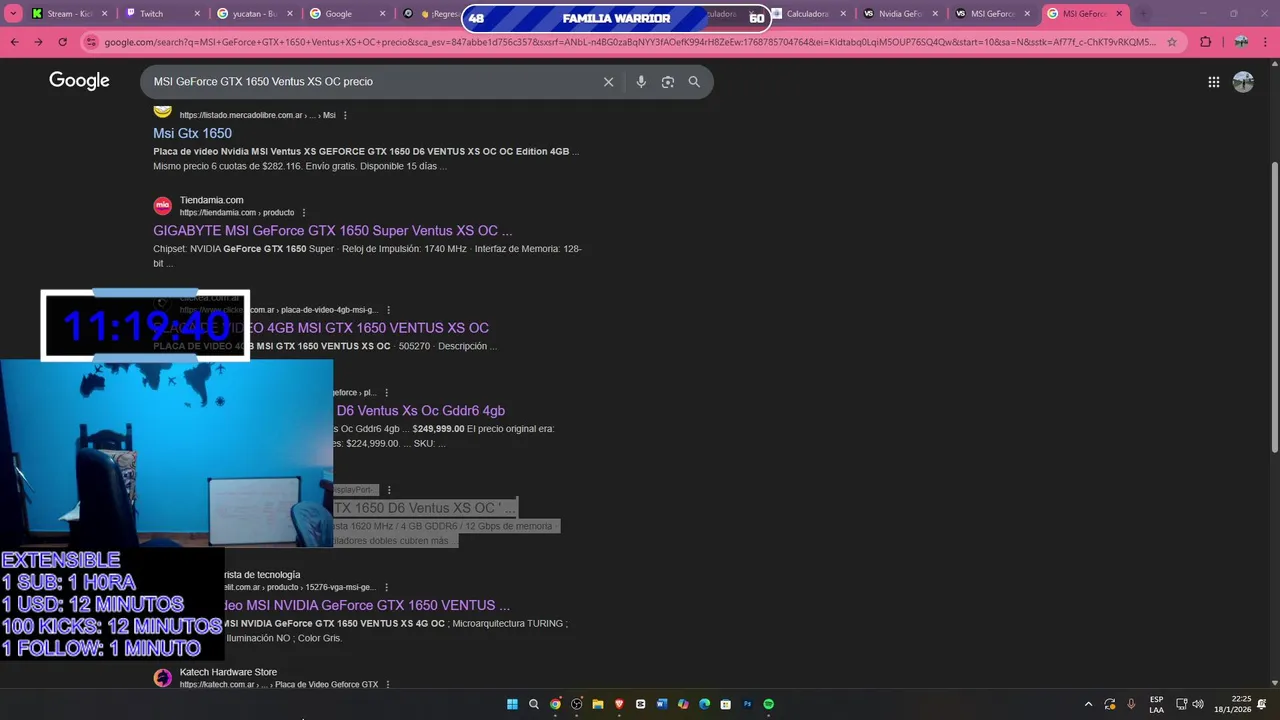Open new tab with plus button
This screenshot has width=1280, height=720.
pyautogui.click(x=1144, y=14)
